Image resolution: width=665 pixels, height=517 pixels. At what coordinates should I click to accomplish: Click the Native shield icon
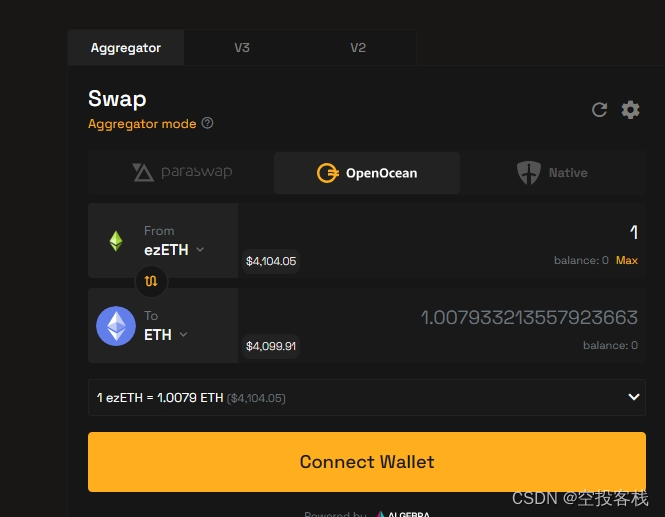pos(528,173)
